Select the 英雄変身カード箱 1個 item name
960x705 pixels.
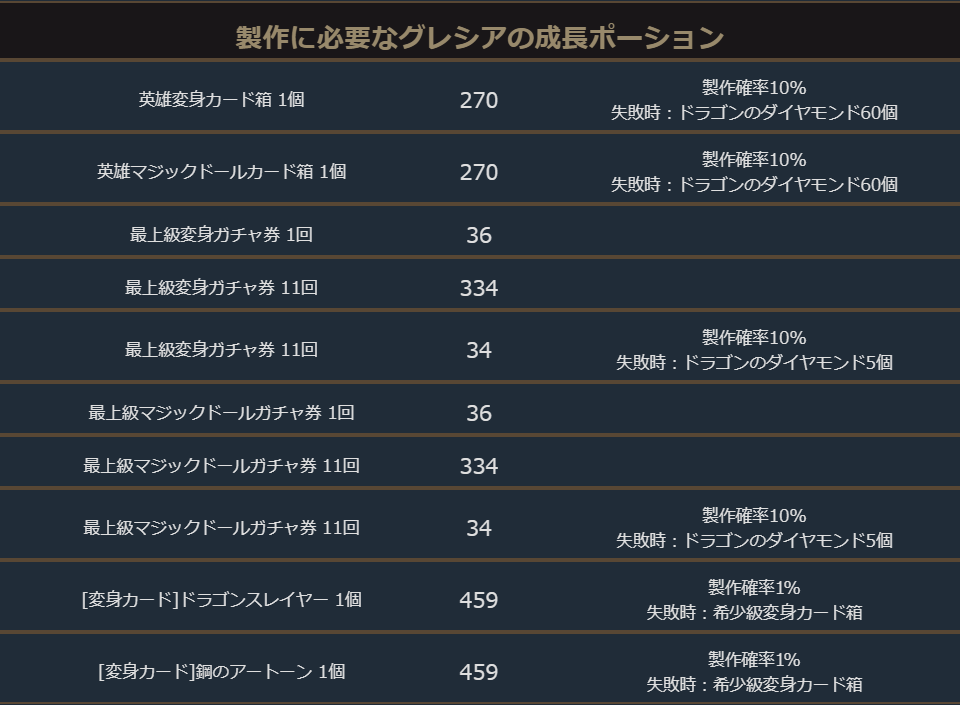click(x=221, y=100)
